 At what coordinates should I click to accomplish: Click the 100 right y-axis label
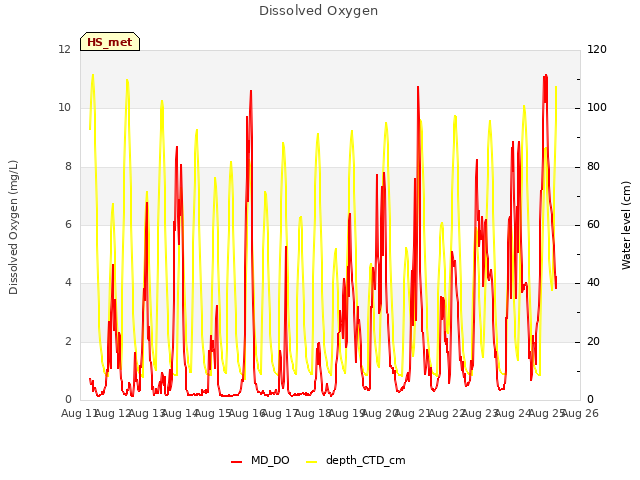597,108
